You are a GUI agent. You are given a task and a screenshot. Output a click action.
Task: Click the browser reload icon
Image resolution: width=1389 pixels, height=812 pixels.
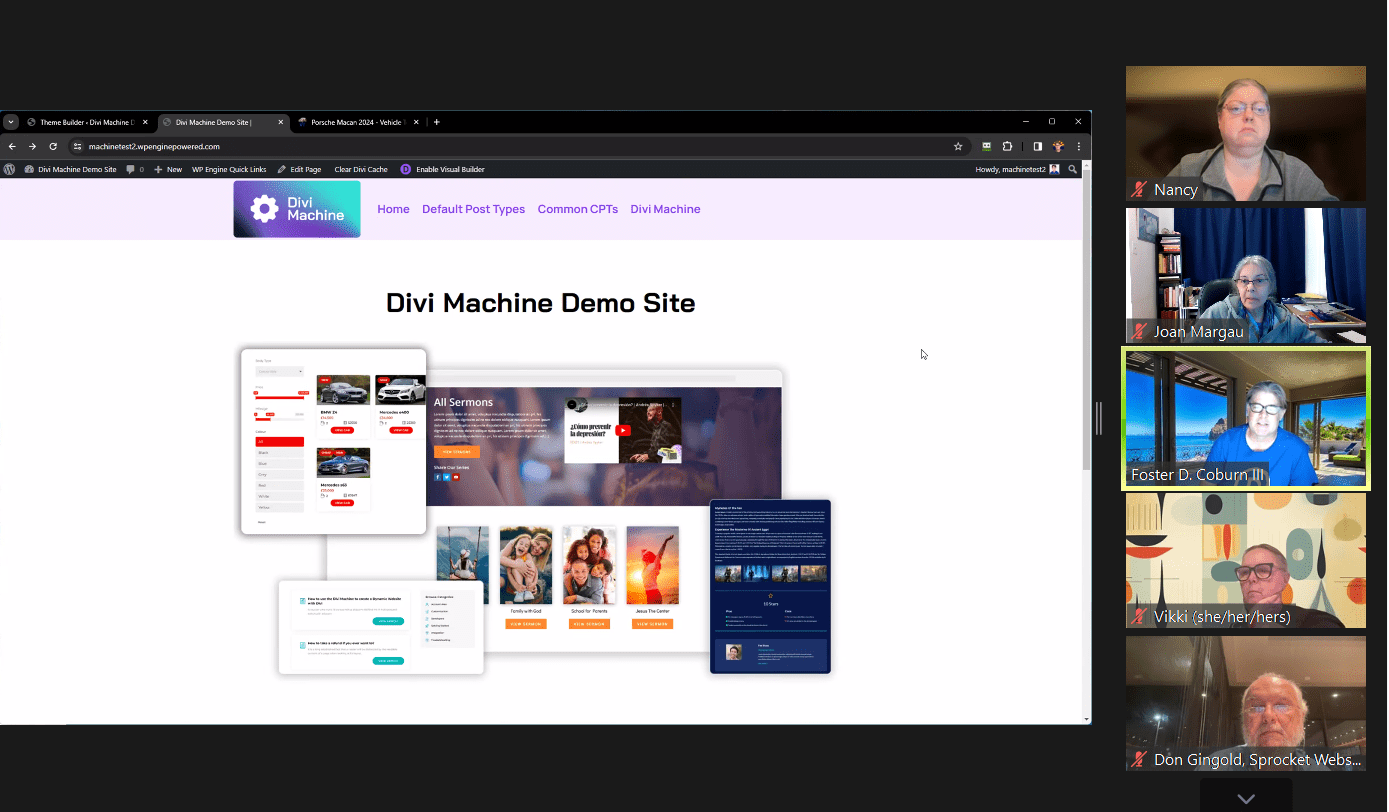pos(53,146)
